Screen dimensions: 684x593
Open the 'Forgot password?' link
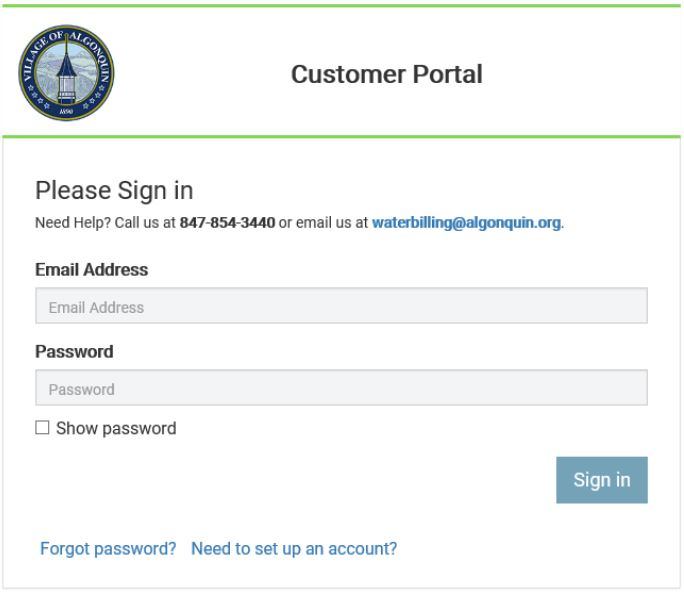pos(108,548)
